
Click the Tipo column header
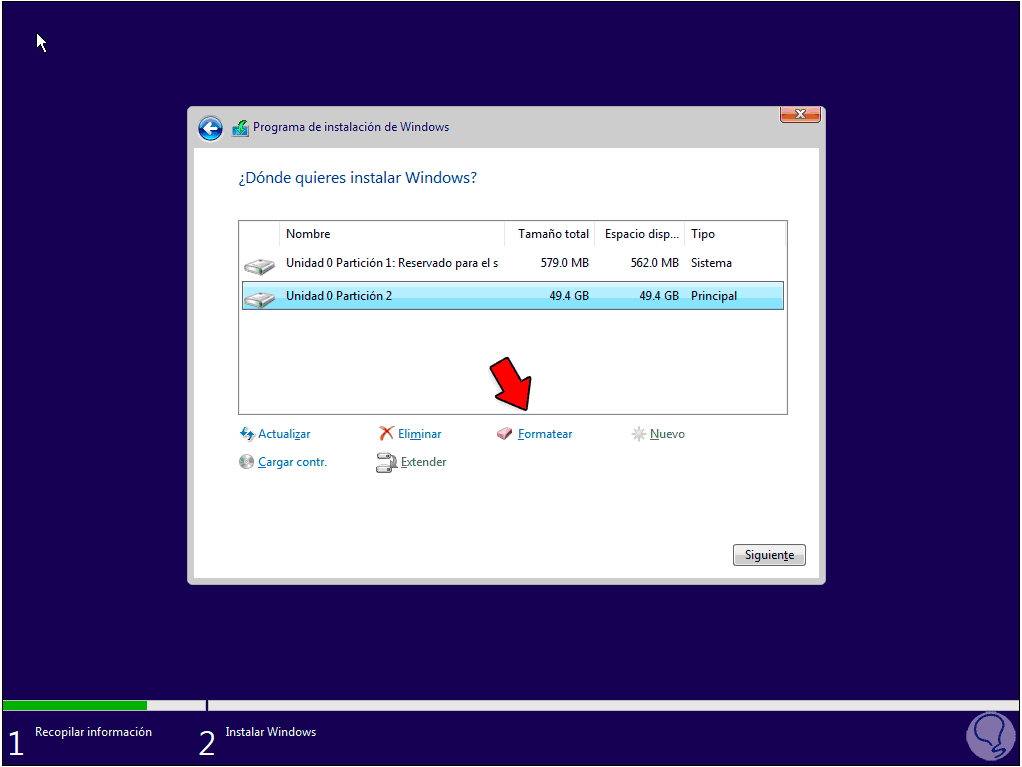click(x=735, y=234)
